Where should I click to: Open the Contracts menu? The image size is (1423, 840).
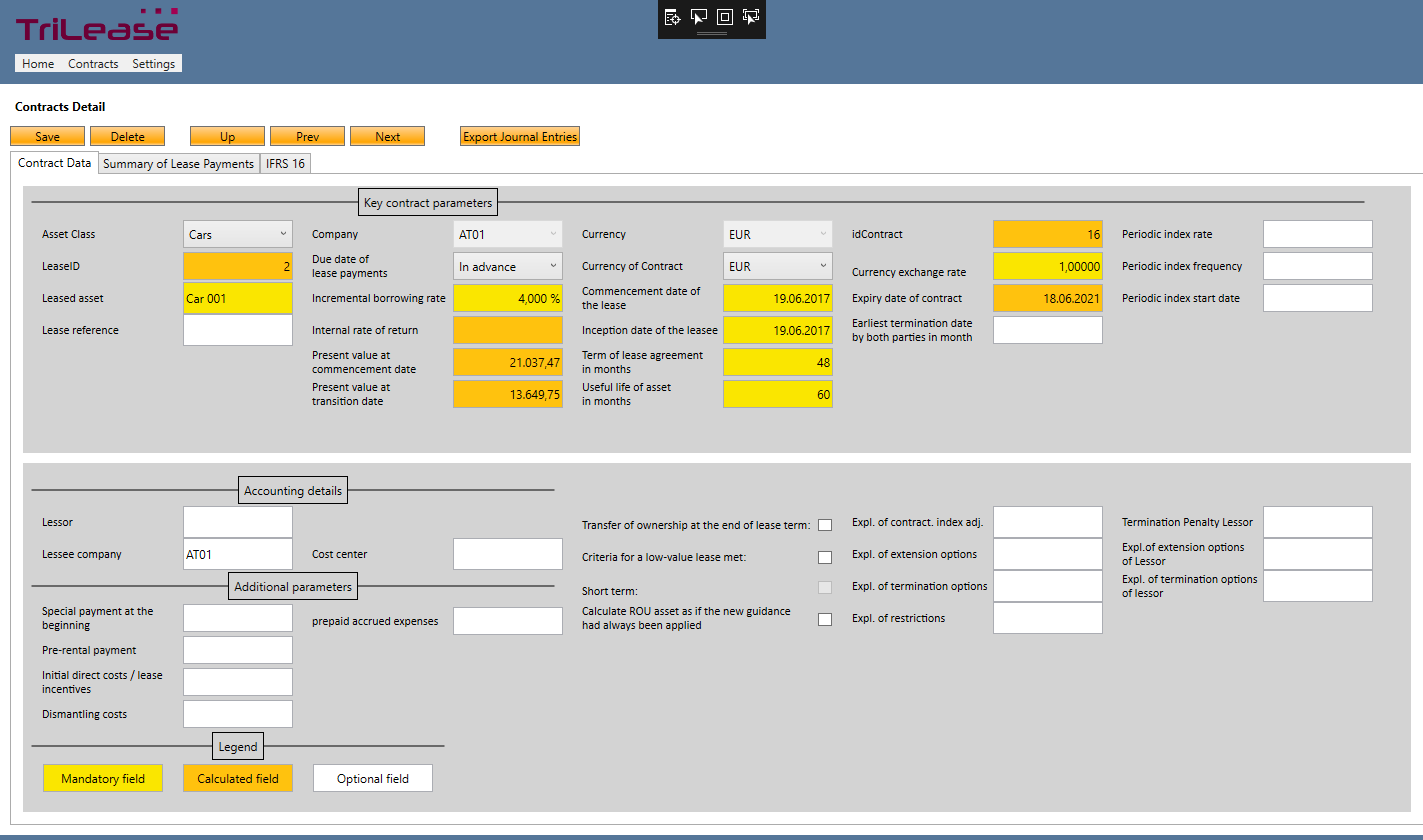(x=93, y=64)
